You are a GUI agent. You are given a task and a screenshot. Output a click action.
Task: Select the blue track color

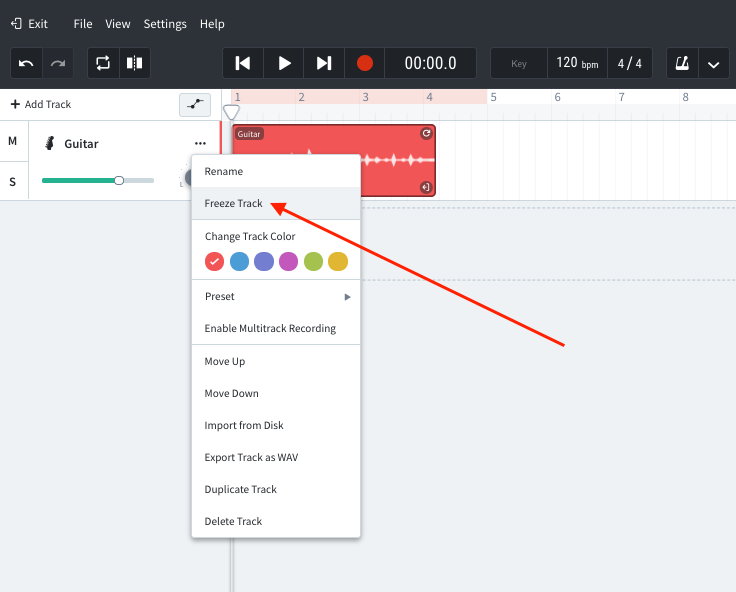(239, 261)
